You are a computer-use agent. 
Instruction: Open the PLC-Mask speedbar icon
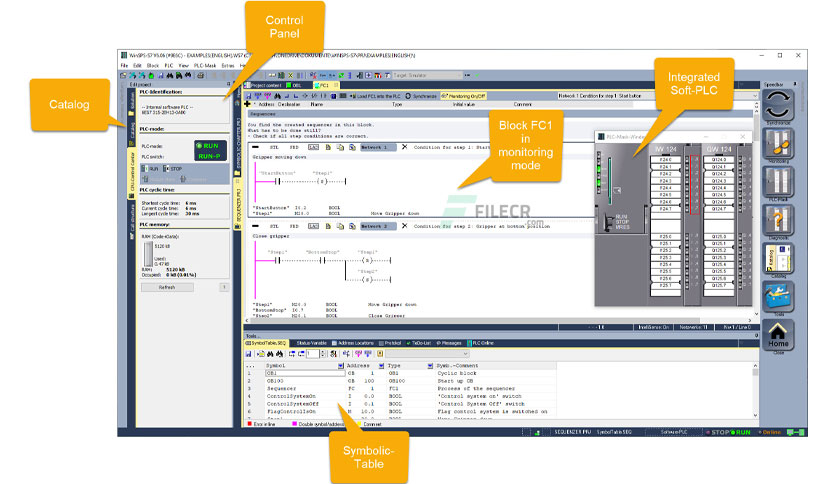click(778, 181)
